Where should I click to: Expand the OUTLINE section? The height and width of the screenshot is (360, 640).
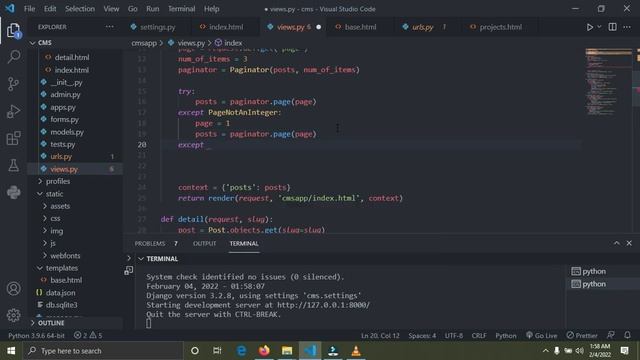(51, 323)
